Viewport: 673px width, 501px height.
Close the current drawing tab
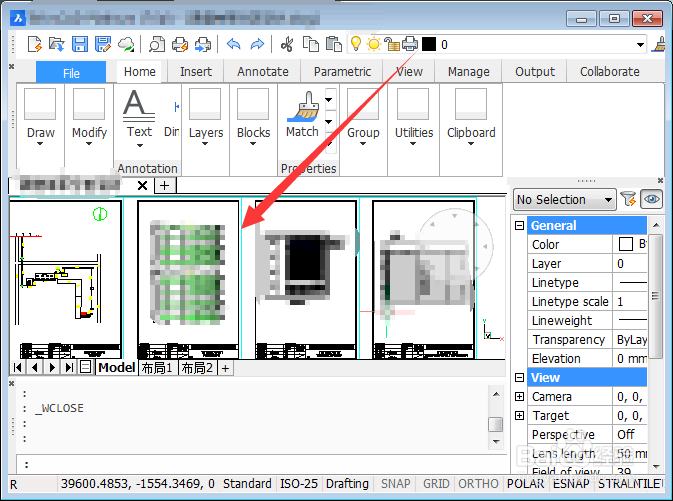click(142, 185)
